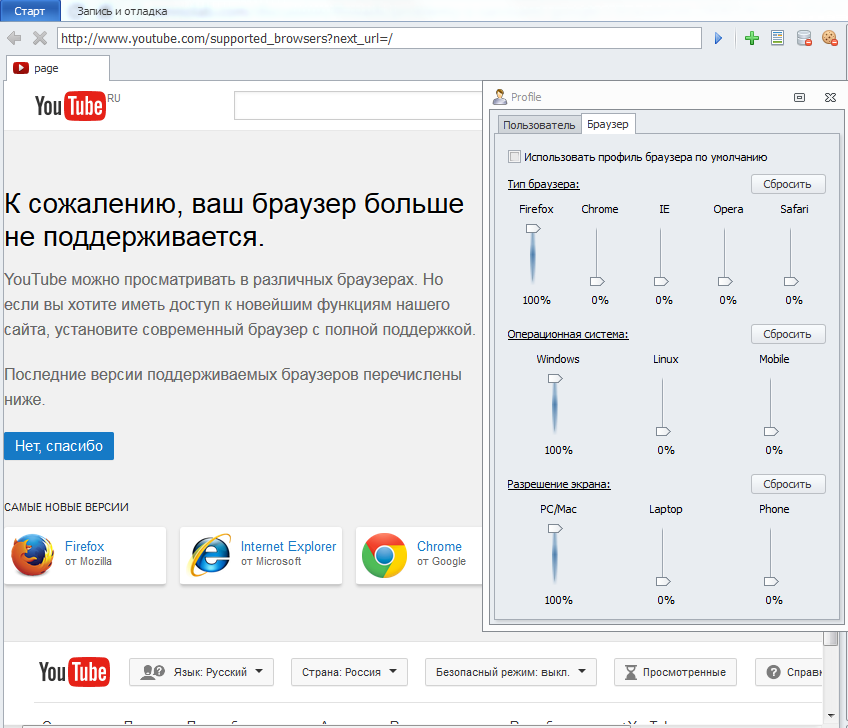Click the Операционная система: label

(x=568, y=334)
